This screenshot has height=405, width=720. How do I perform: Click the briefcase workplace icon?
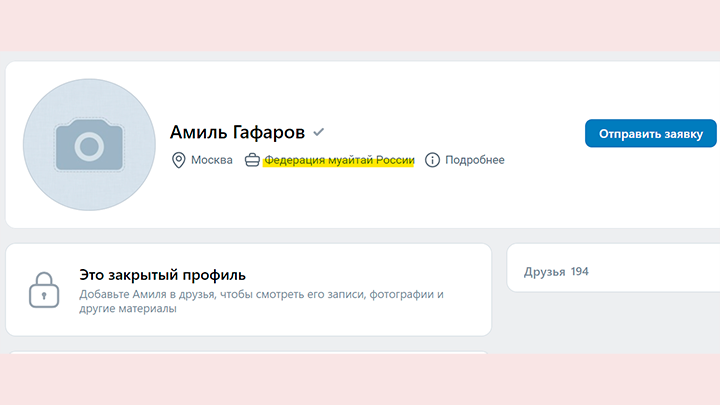pos(252,160)
